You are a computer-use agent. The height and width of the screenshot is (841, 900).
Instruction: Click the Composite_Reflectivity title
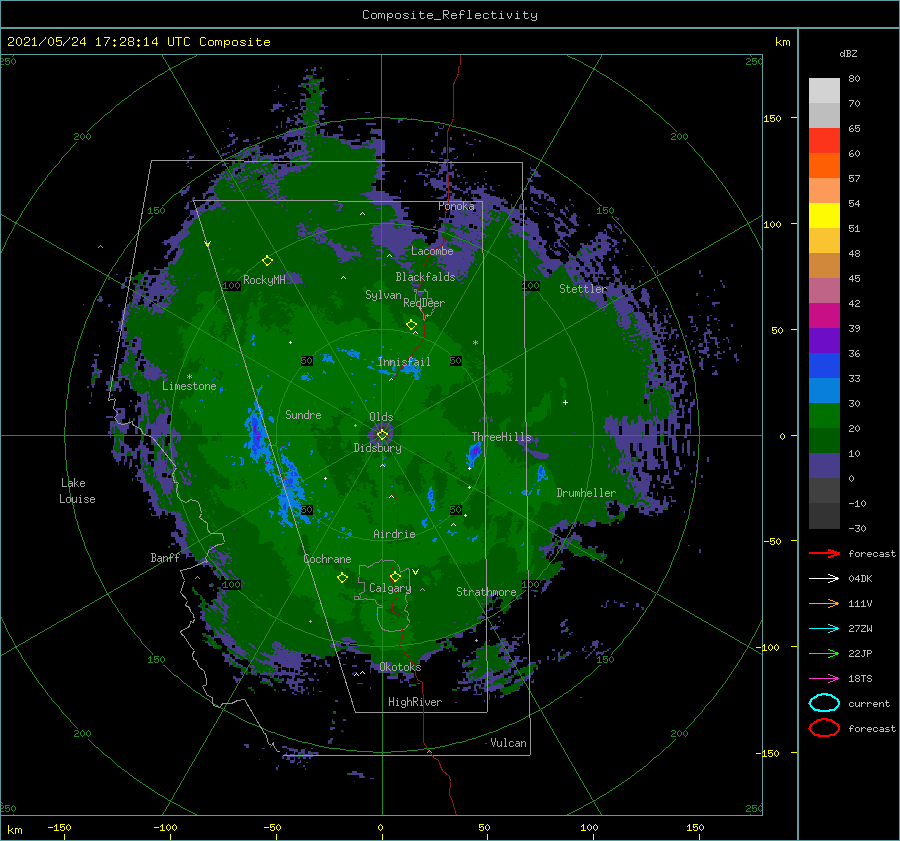[x=450, y=15]
